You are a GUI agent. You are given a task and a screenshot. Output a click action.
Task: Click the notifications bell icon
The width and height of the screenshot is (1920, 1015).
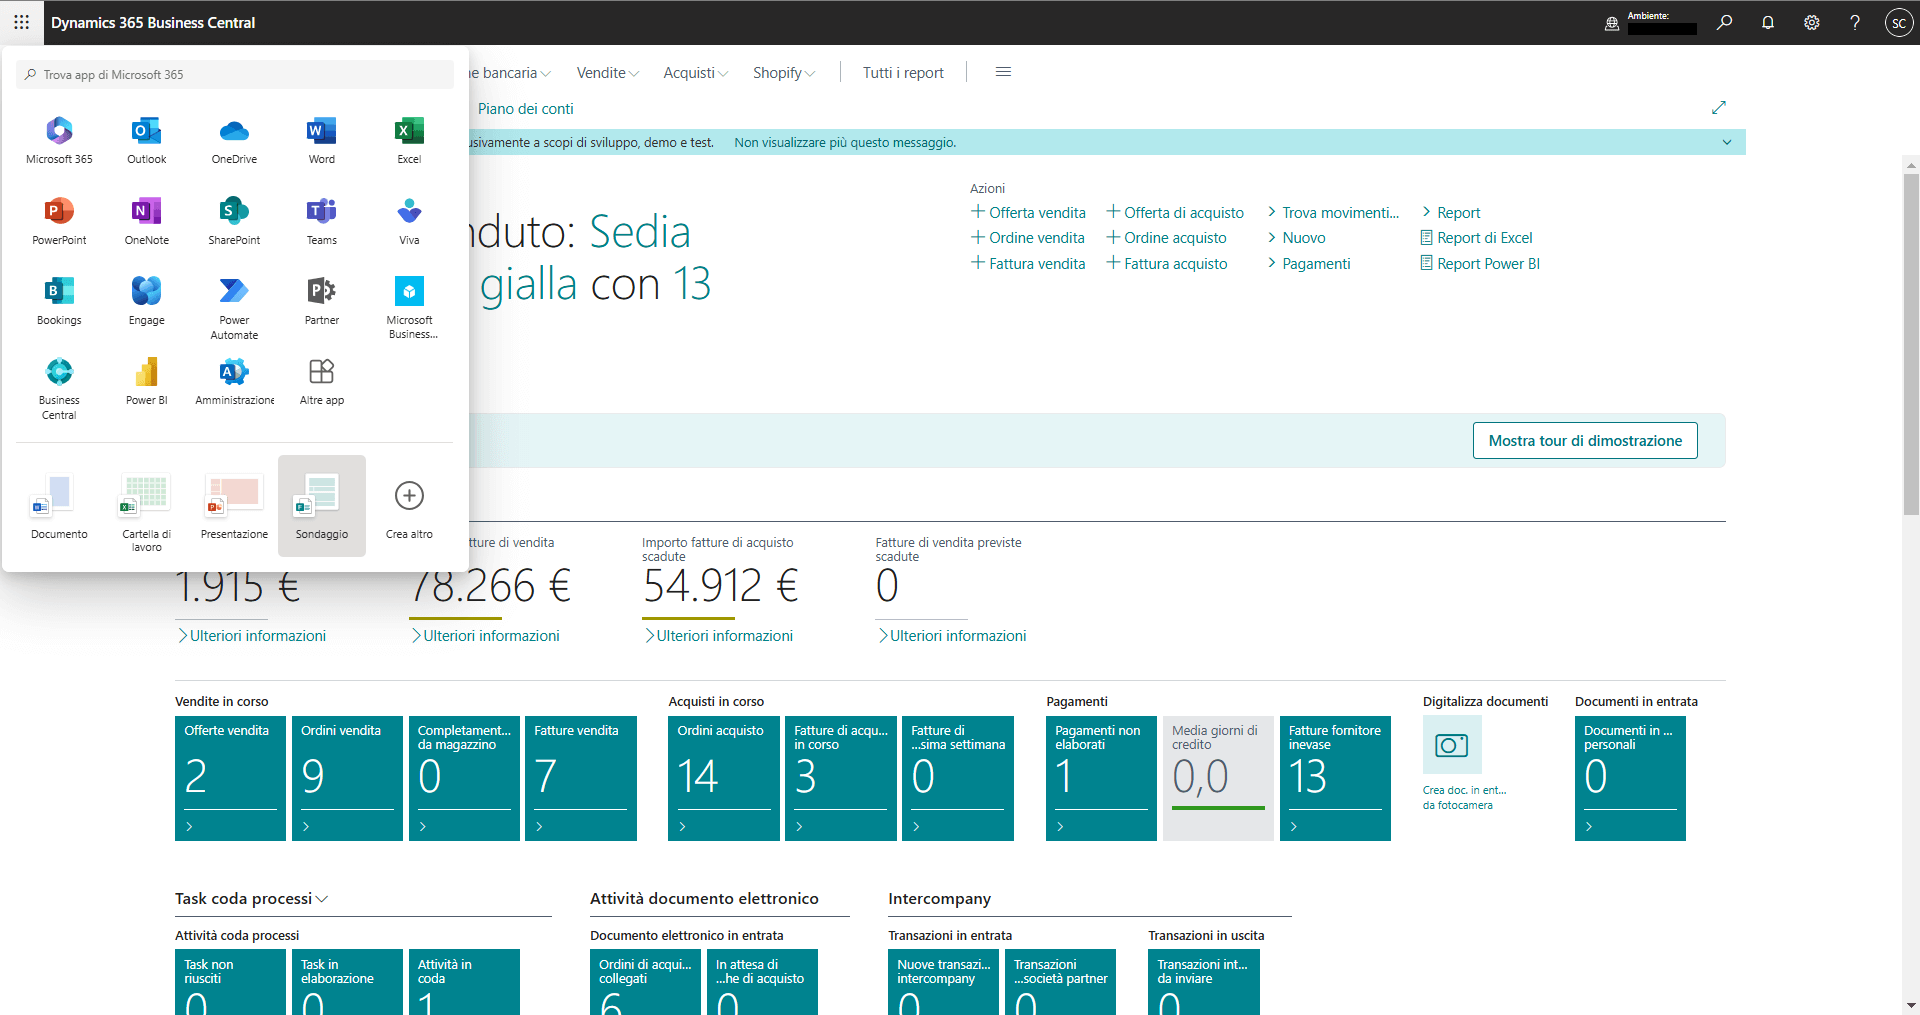(x=1768, y=22)
